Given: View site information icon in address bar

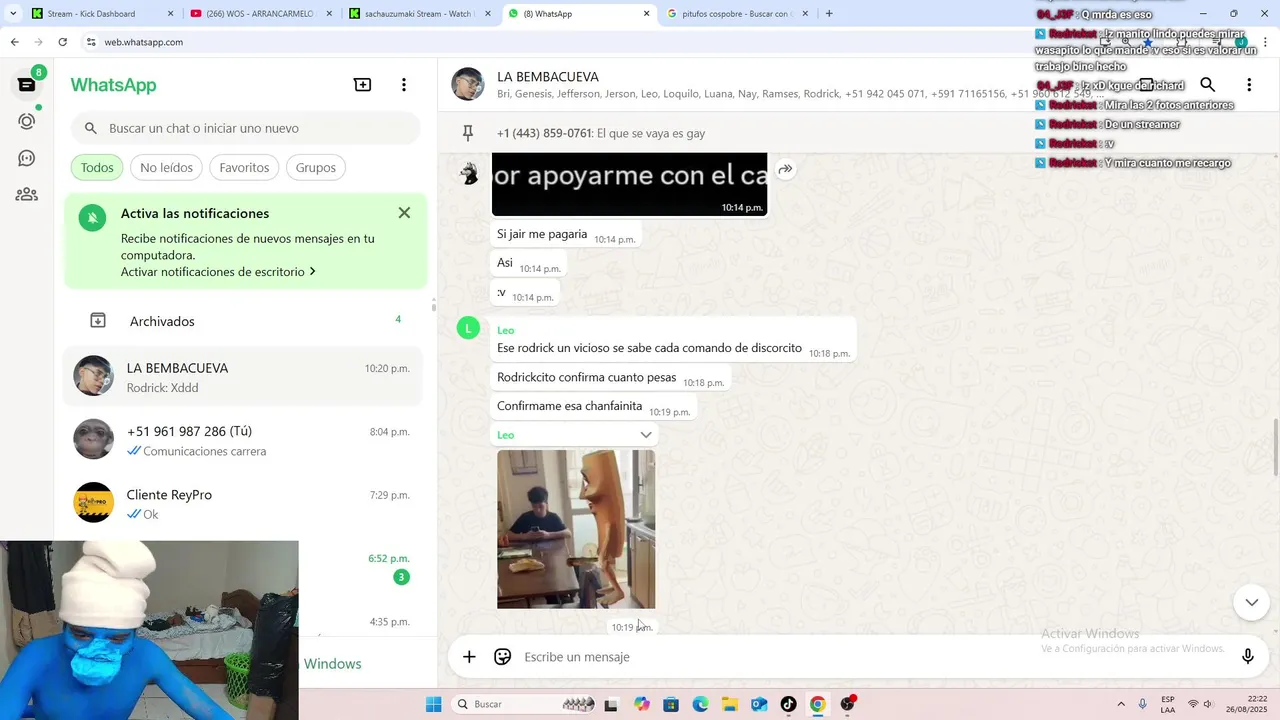Looking at the screenshot, I should (x=91, y=42).
